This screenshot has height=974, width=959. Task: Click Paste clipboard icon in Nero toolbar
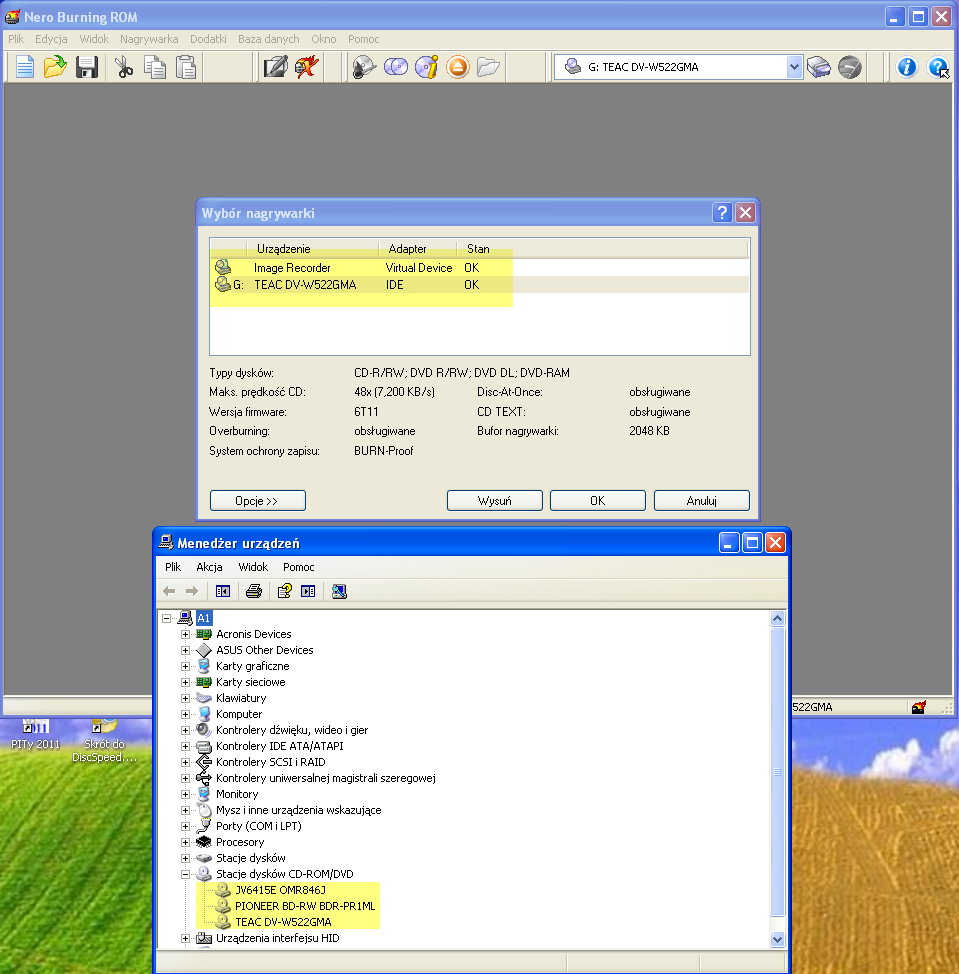point(186,67)
